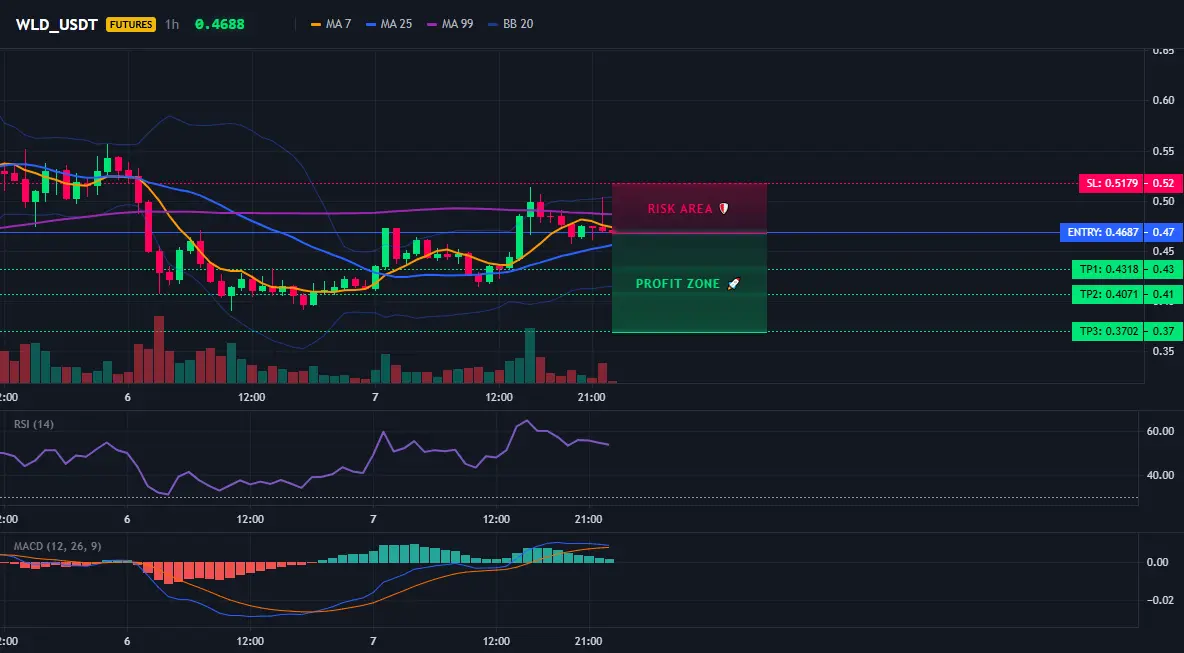Toggle the MA 25 legend item
The width and height of the screenshot is (1184, 653).
[389, 24]
